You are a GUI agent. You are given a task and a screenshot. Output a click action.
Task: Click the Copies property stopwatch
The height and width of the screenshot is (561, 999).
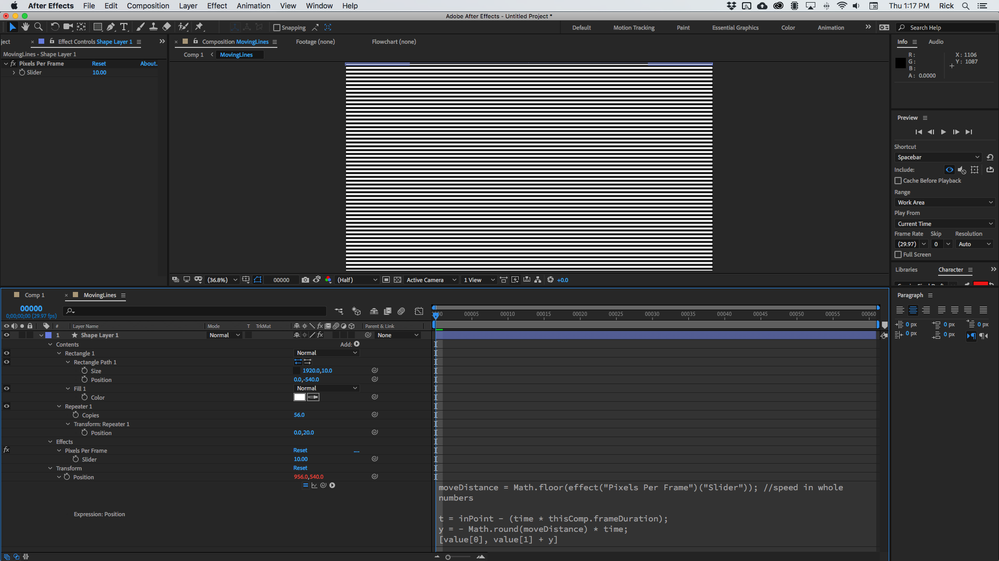point(77,415)
